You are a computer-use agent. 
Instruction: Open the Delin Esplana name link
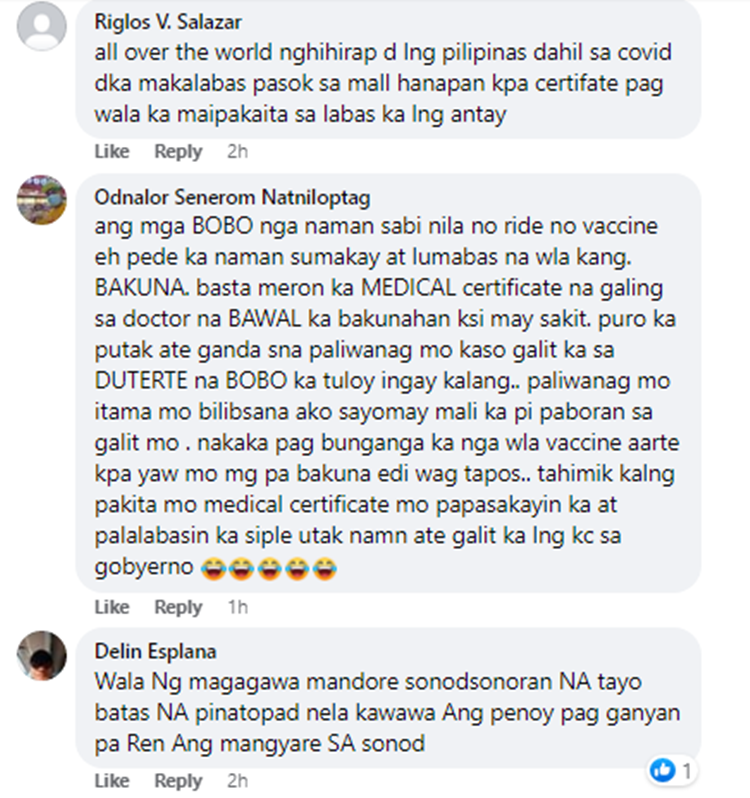(x=155, y=651)
